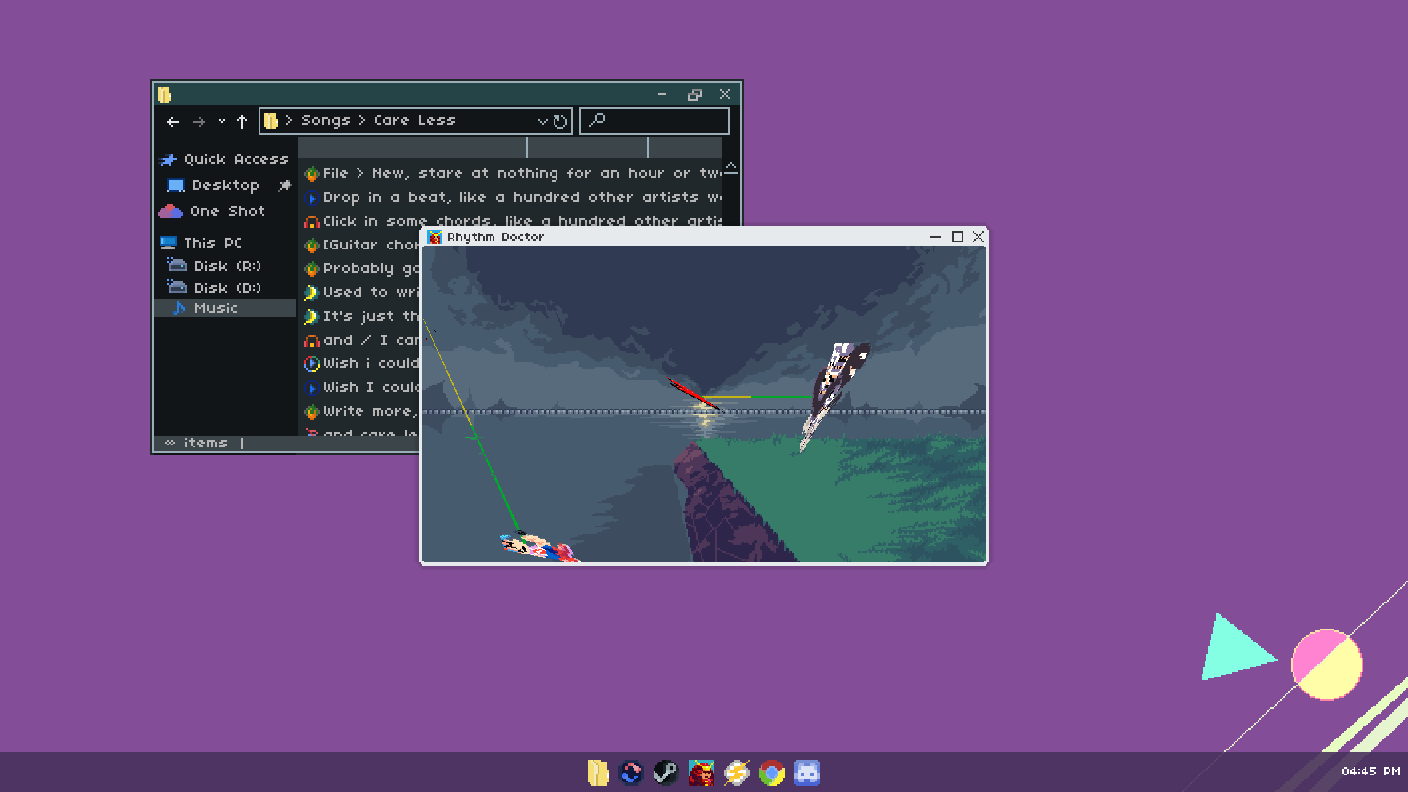Go back using the left arrow
Viewport: 1408px width, 792px height.
(x=173, y=121)
